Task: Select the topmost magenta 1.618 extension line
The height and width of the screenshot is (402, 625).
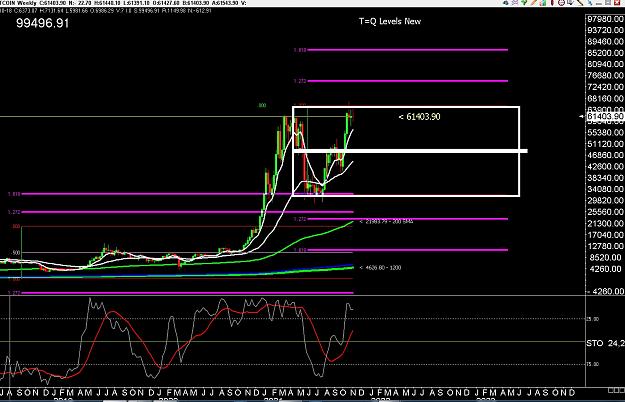Action: click(x=408, y=50)
